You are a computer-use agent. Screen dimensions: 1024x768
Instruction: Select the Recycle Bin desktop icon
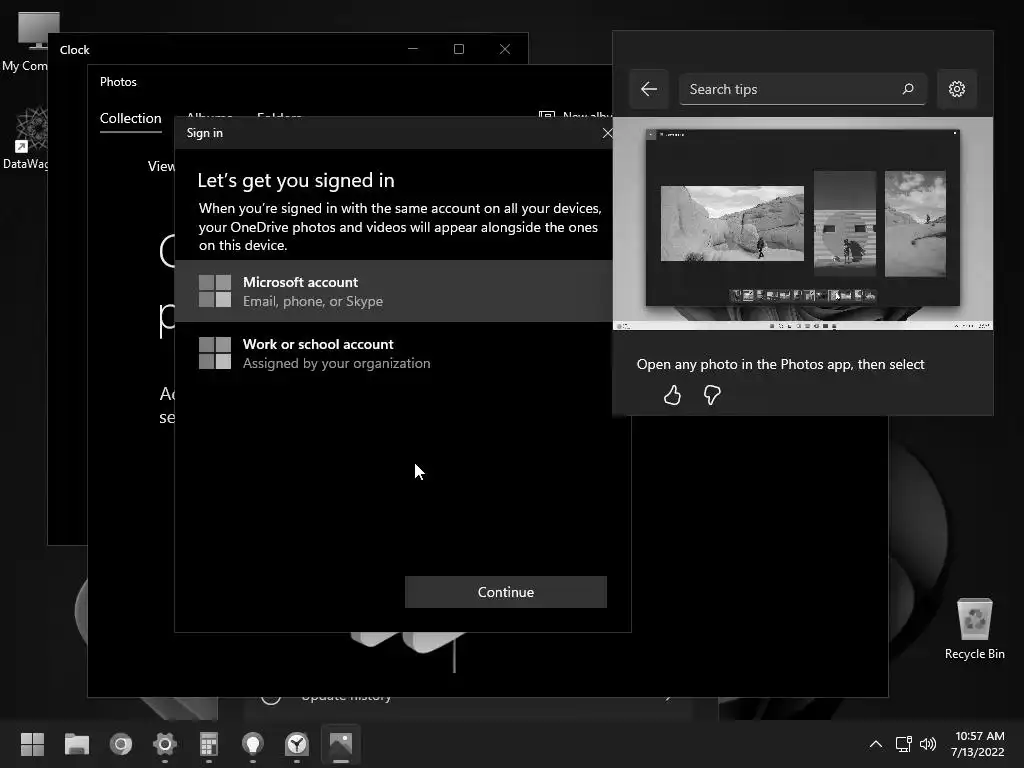pyautogui.click(x=974, y=629)
